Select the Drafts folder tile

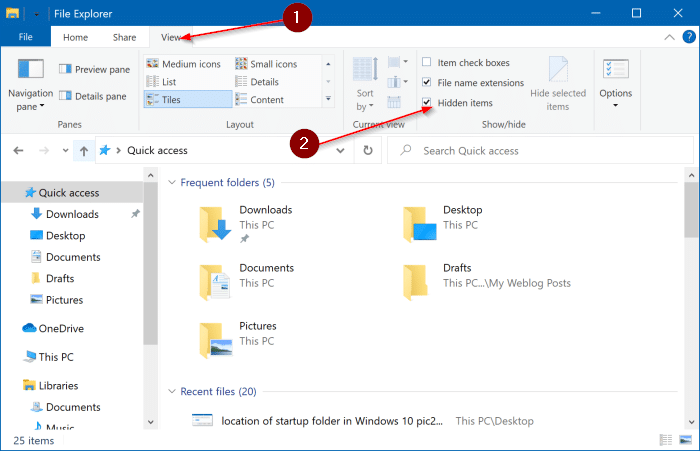point(487,282)
